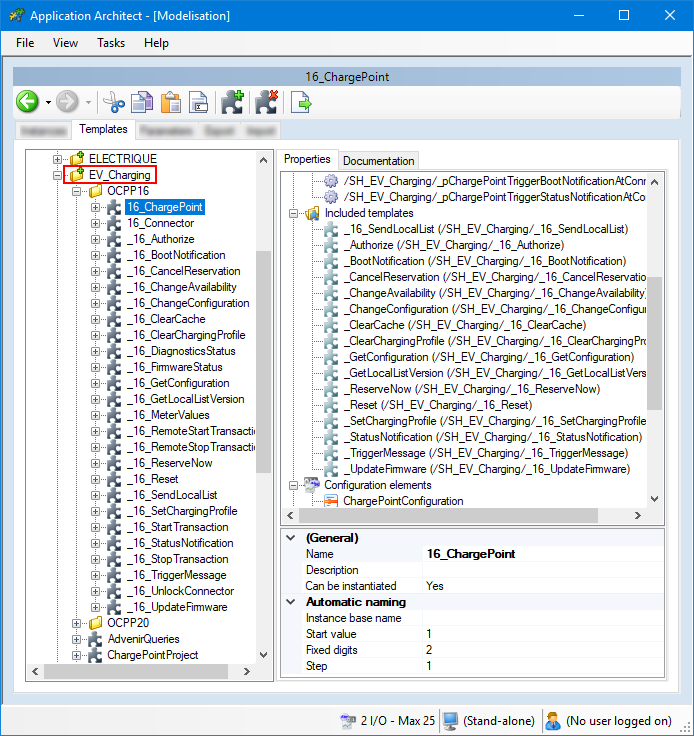This screenshot has width=694, height=736.
Task: Click the _Reset included template icon
Action: click(x=331, y=405)
